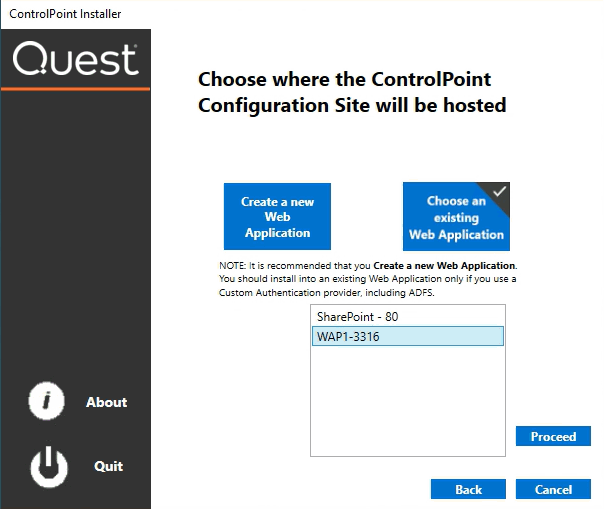
Task: Click the orange line under the Quest logo
Action: click(x=75, y=89)
